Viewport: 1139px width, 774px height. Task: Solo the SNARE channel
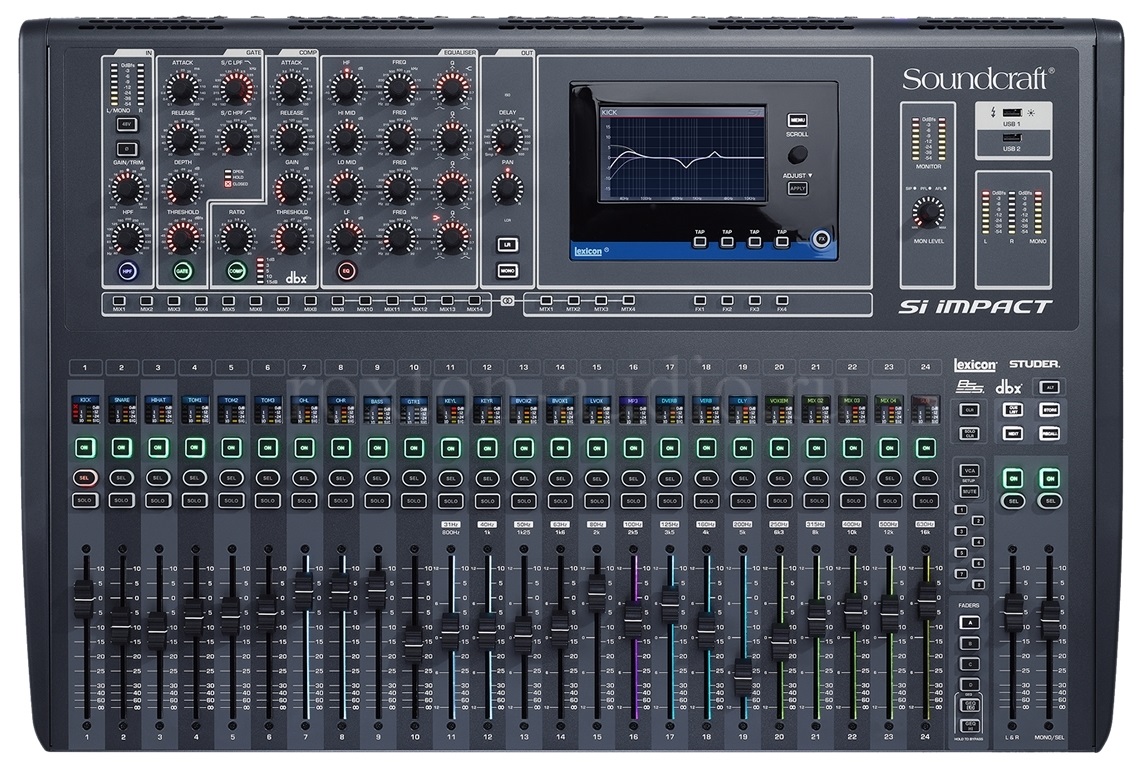click(x=121, y=499)
